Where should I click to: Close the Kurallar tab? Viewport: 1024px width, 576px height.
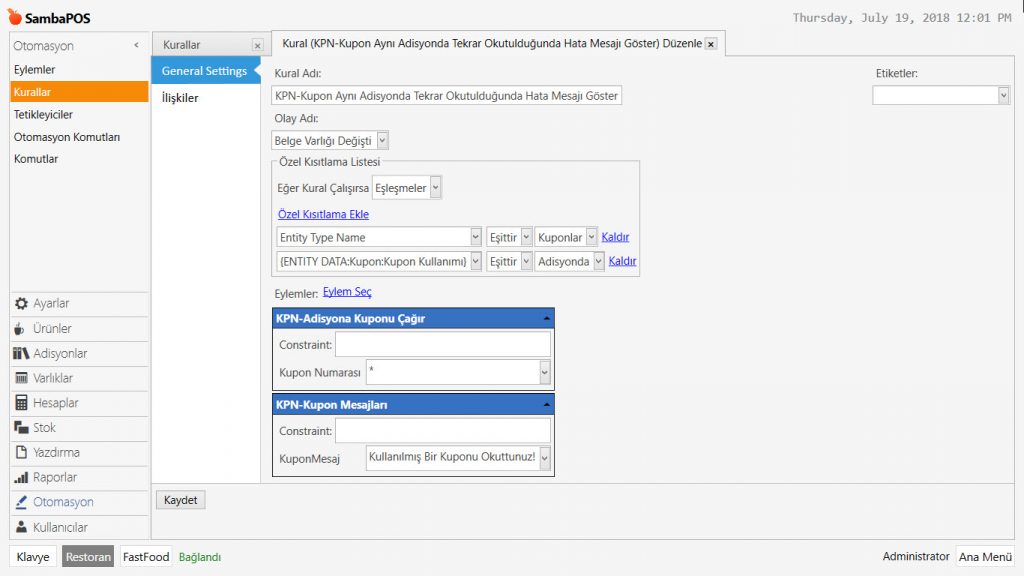257,45
